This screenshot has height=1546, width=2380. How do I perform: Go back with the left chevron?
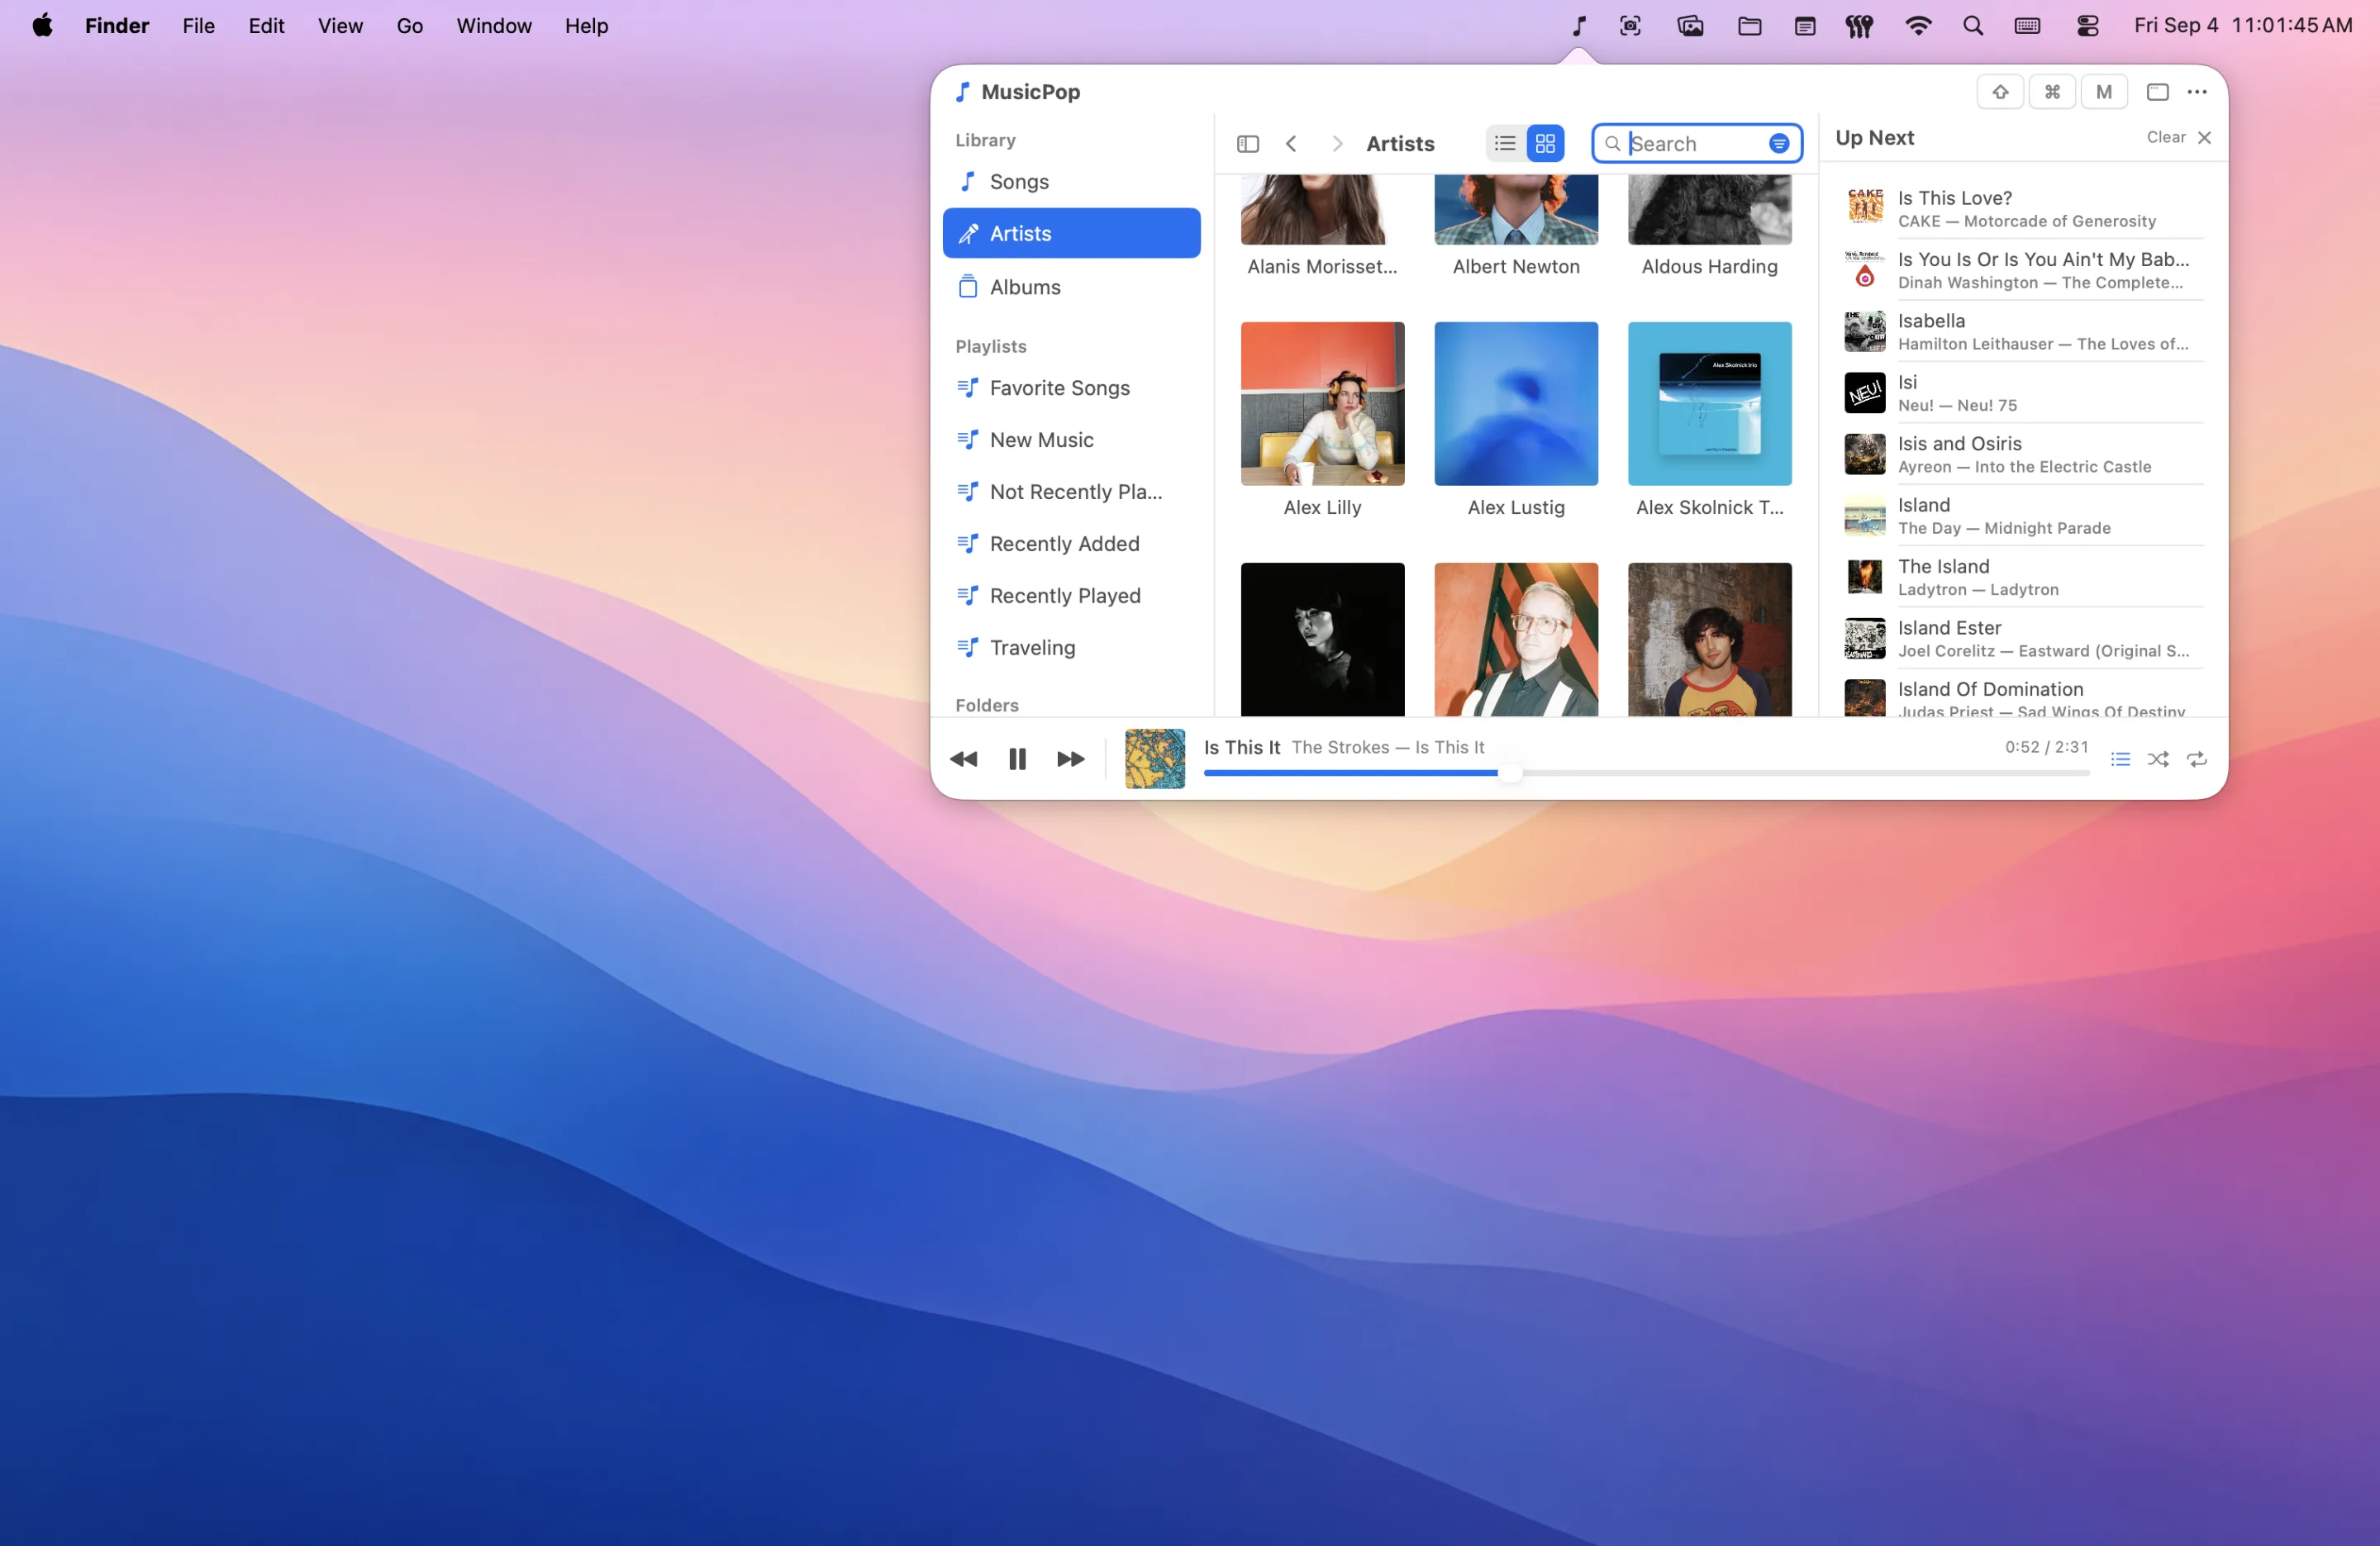tap(1291, 144)
